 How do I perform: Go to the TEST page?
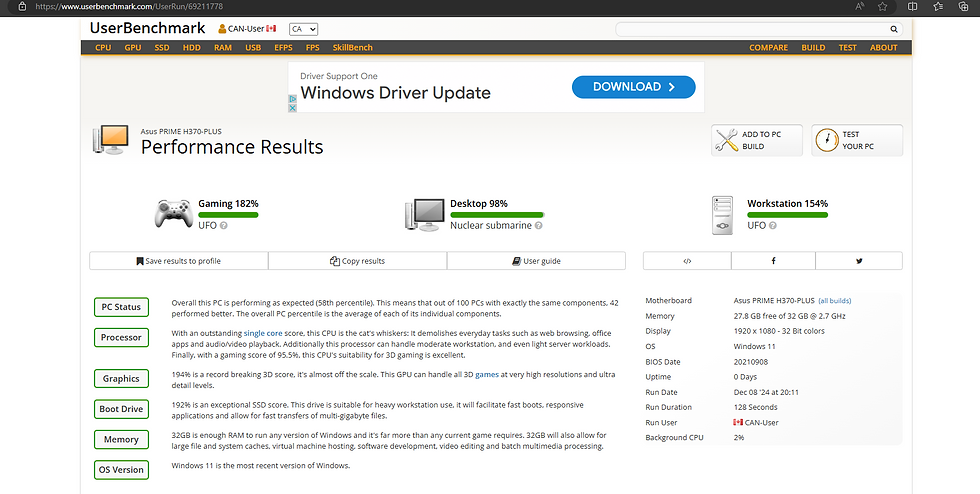pyautogui.click(x=848, y=48)
